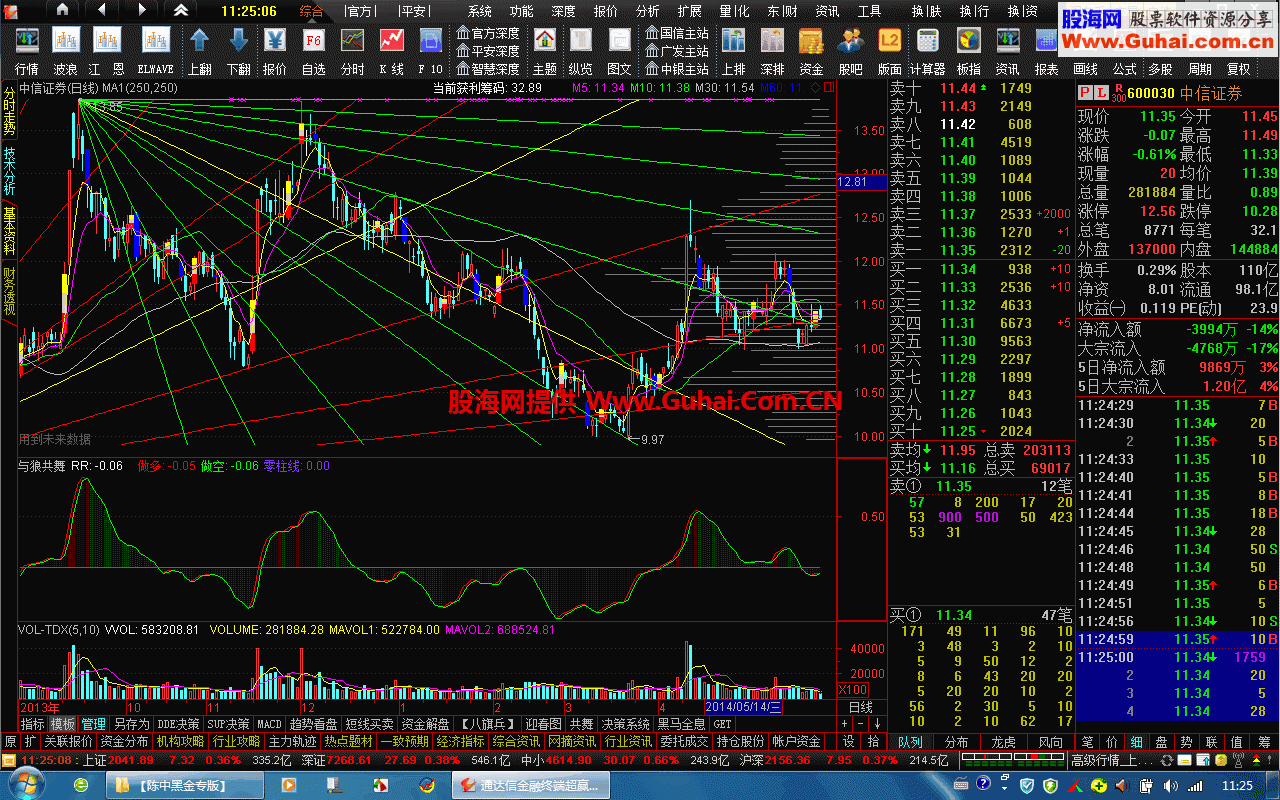
Task: Open the 版面 L2 layout icon
Action: (x=889, y=40)
